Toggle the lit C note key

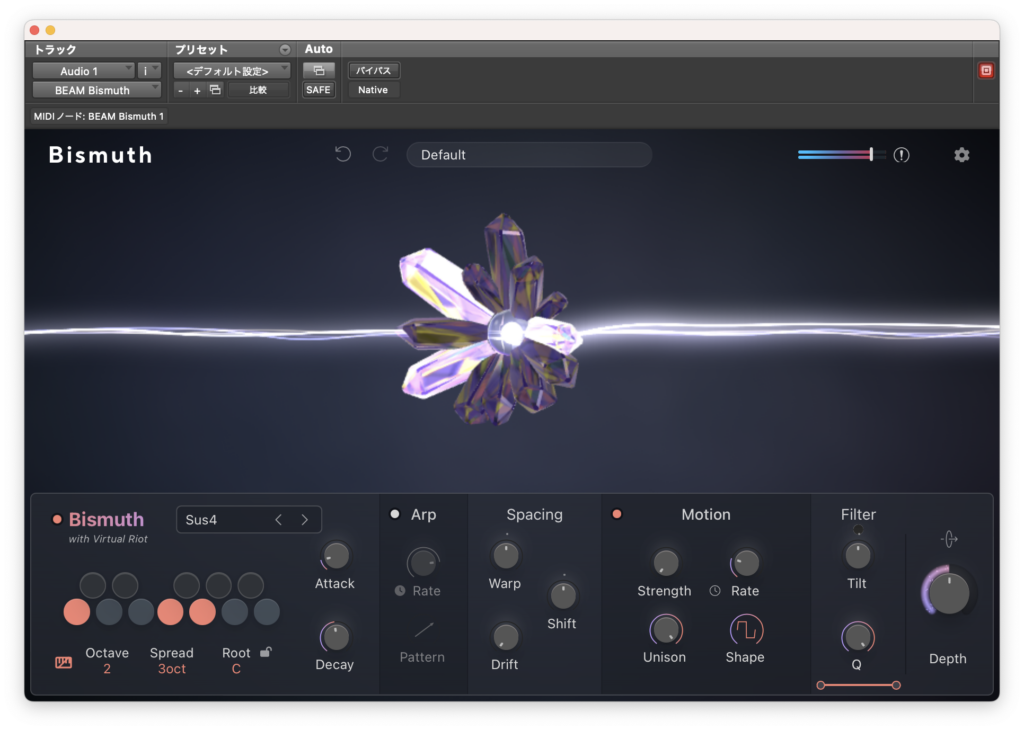point(77,612)
